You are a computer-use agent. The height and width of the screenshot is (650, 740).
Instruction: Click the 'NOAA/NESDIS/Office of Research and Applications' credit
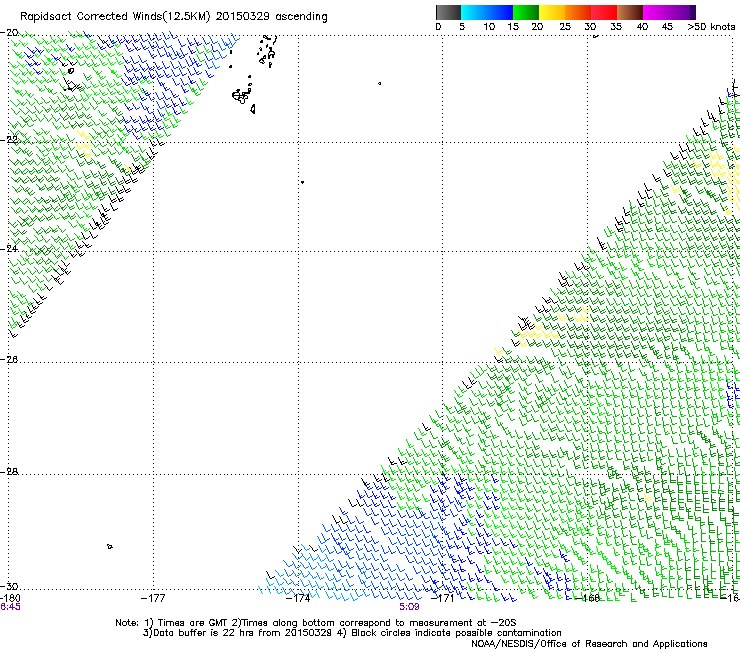(x=589, y=644)
